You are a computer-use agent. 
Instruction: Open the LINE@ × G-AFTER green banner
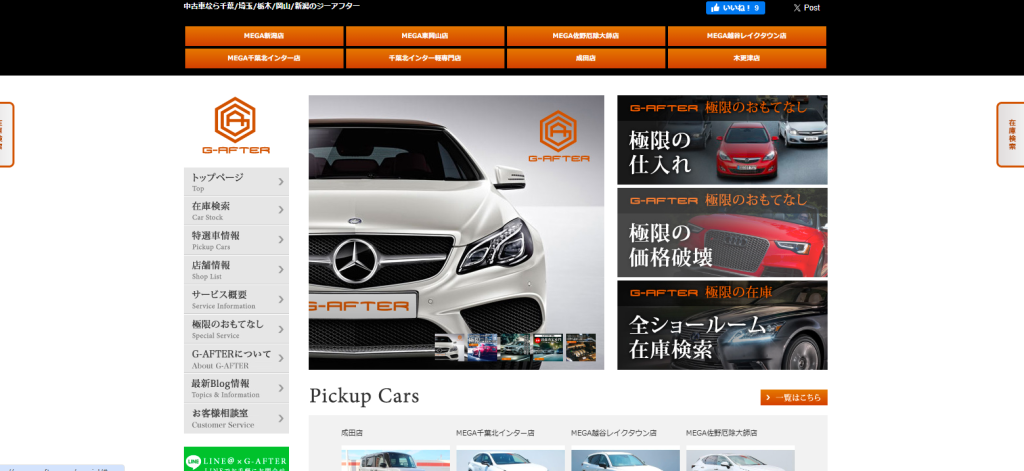[x=236, y=459]
